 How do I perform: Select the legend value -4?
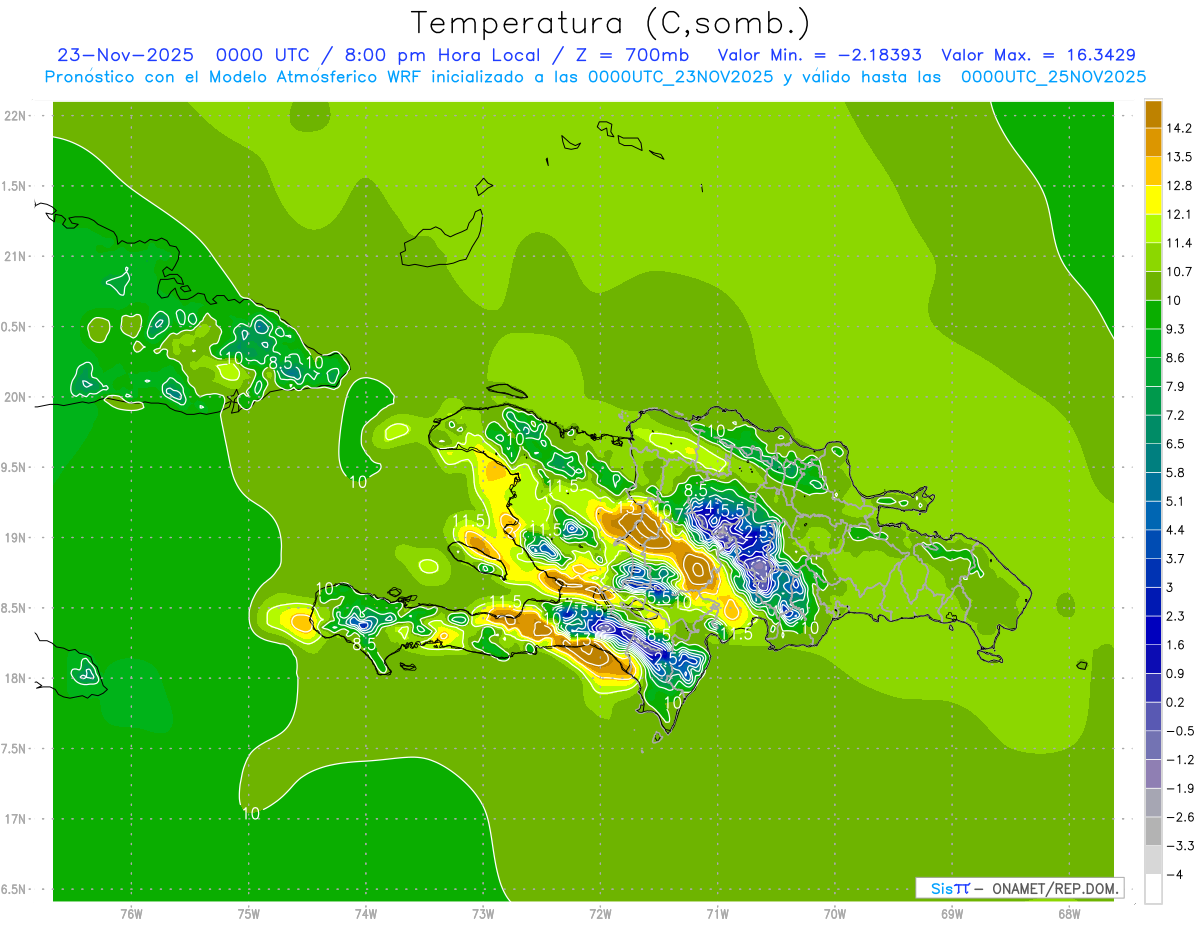[x=1176, y=874]
